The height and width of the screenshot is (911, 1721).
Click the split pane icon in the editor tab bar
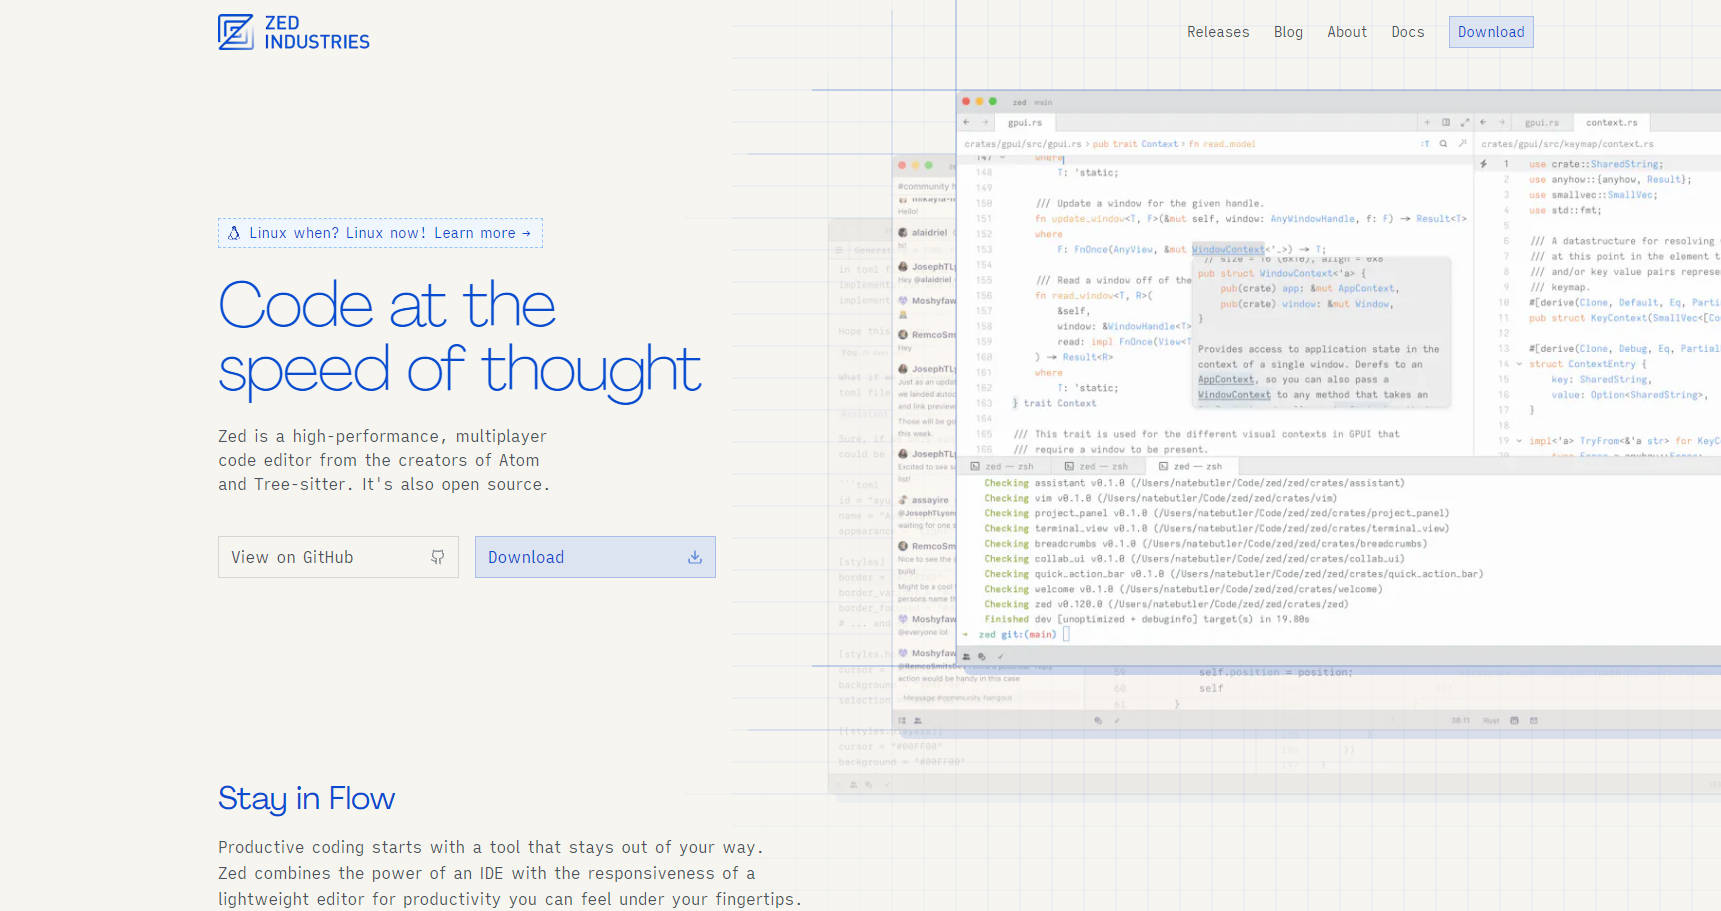click(x=1446, y=122)
